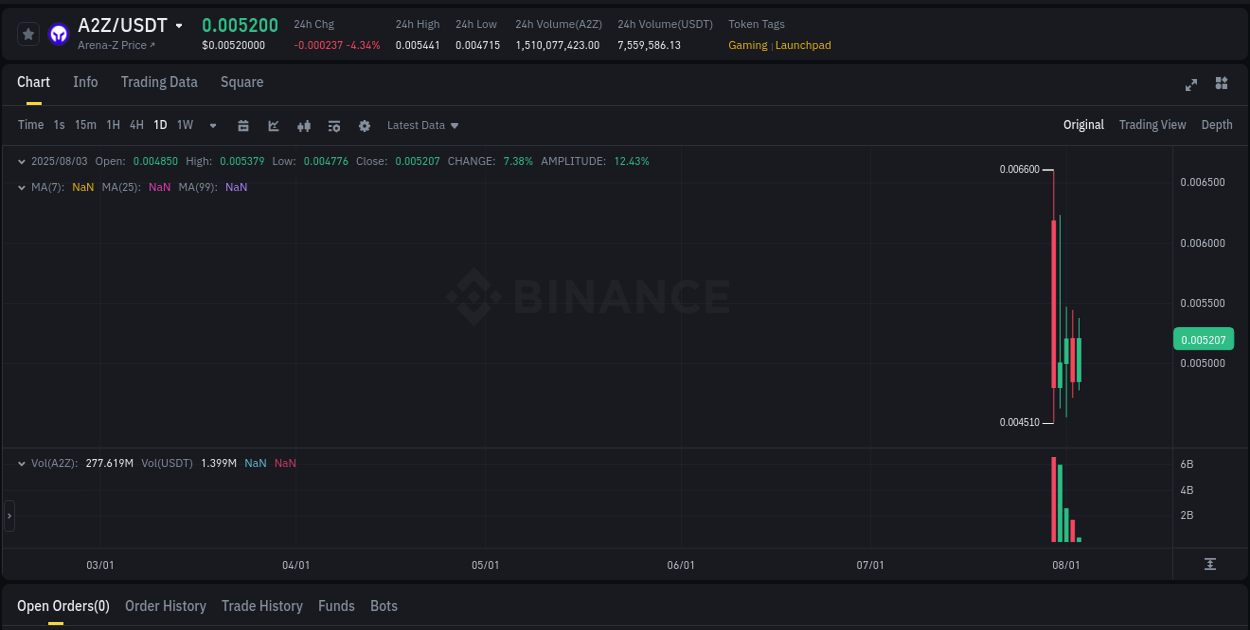Switch to the Trading Data tab
Screen dimensions: 1250x630
click(159, 82)
